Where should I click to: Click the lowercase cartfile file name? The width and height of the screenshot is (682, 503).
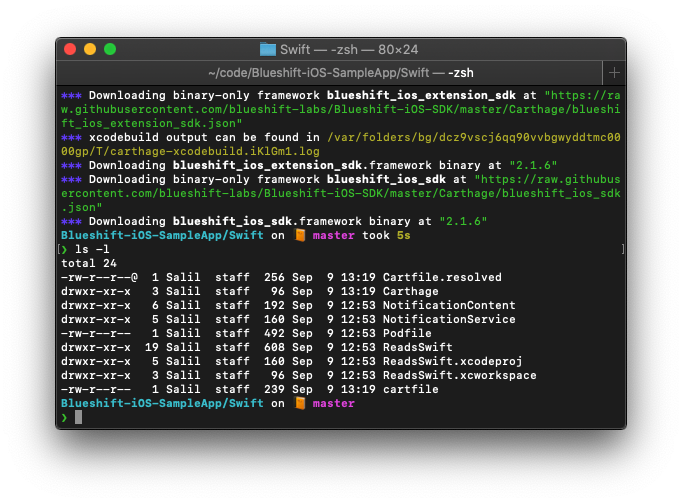click(x=411, y=389)
